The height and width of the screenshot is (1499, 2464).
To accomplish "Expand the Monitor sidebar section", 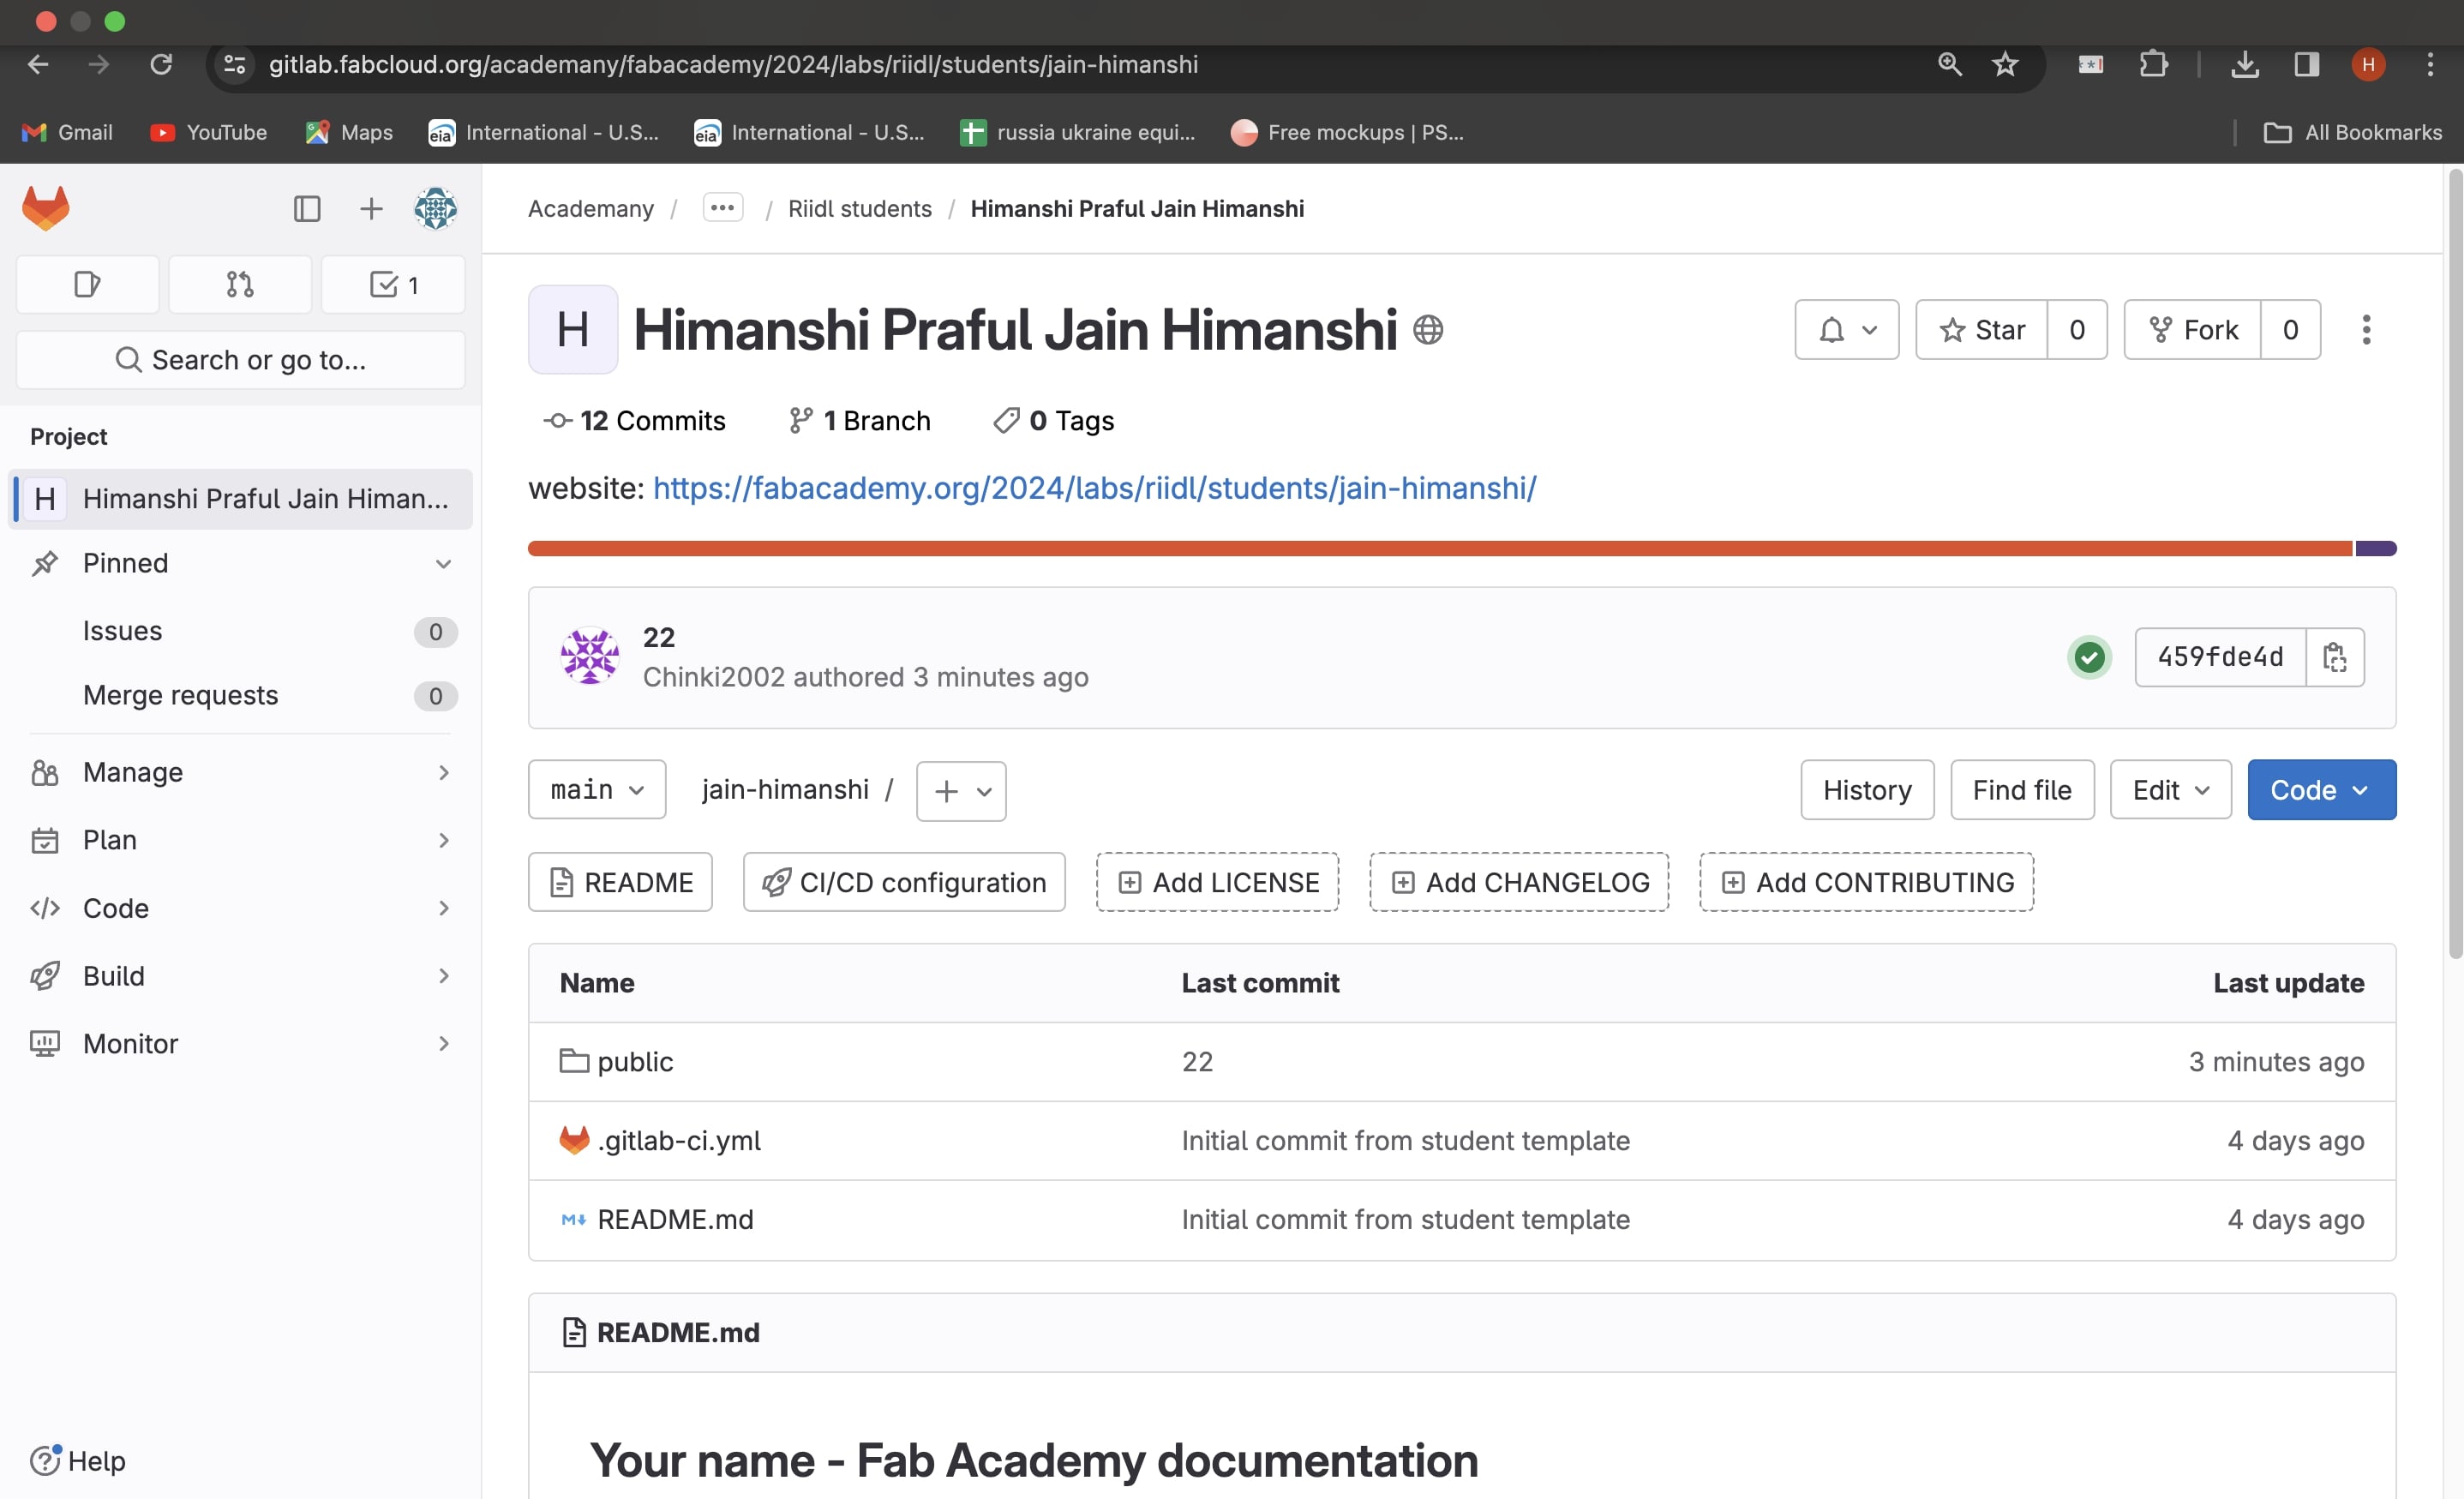I will coord(240,1044).
